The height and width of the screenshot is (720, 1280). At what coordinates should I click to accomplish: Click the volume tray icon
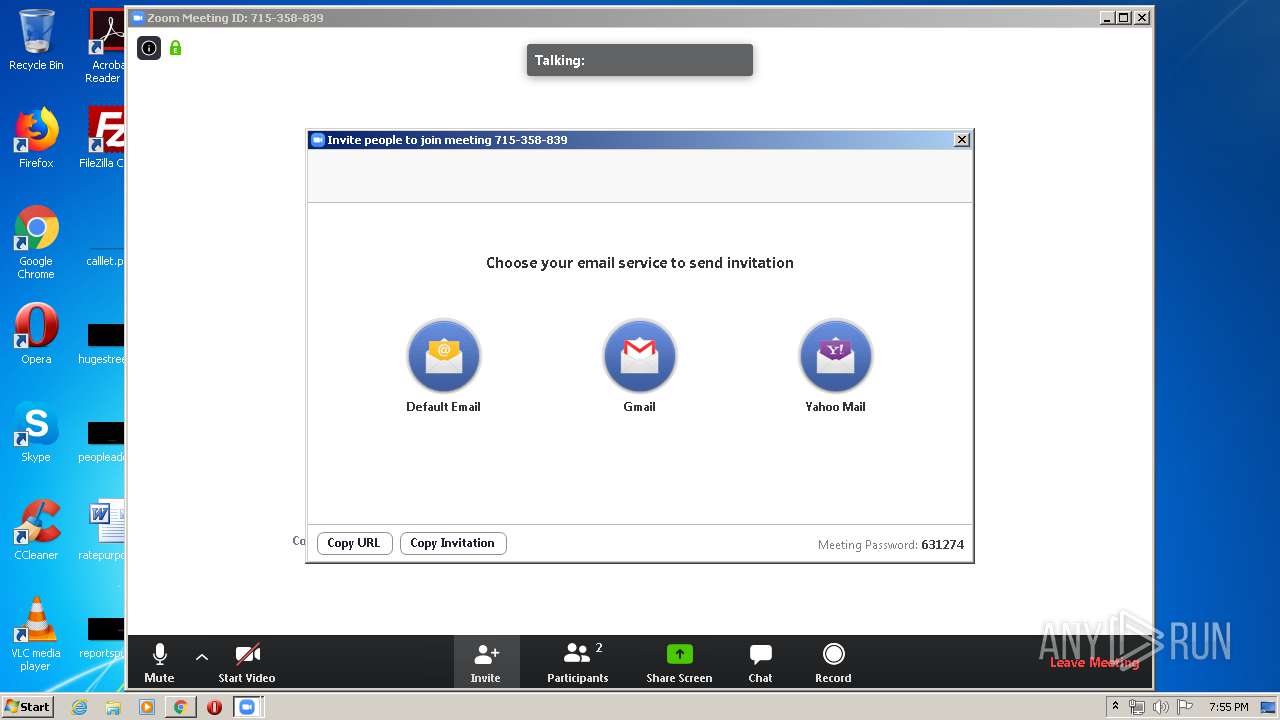coord(1160,707)
